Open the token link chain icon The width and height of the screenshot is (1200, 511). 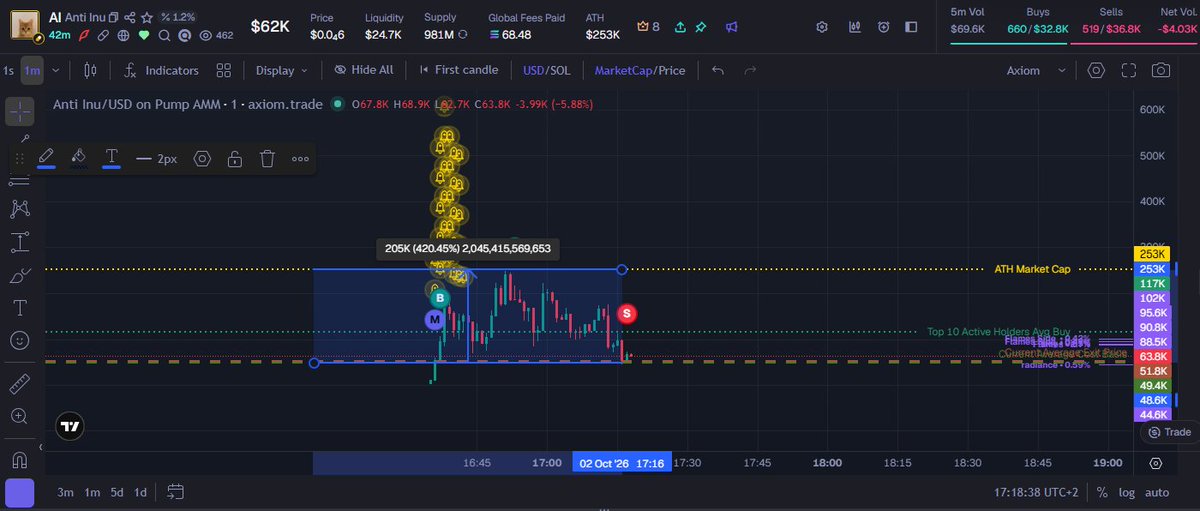click(x=102, y=35)
